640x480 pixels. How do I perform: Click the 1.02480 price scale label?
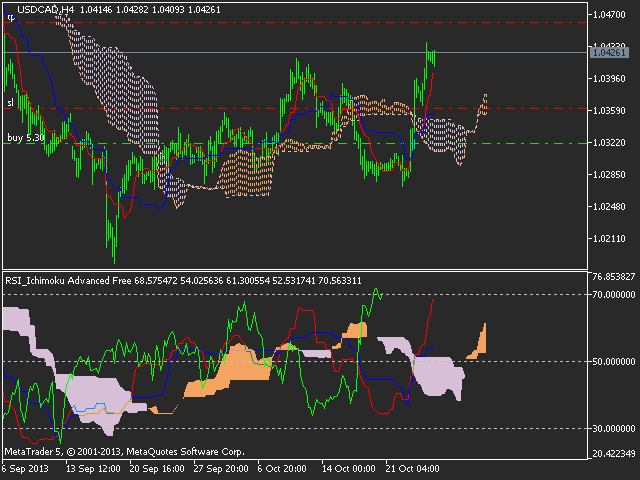click(x=609, y=207)
